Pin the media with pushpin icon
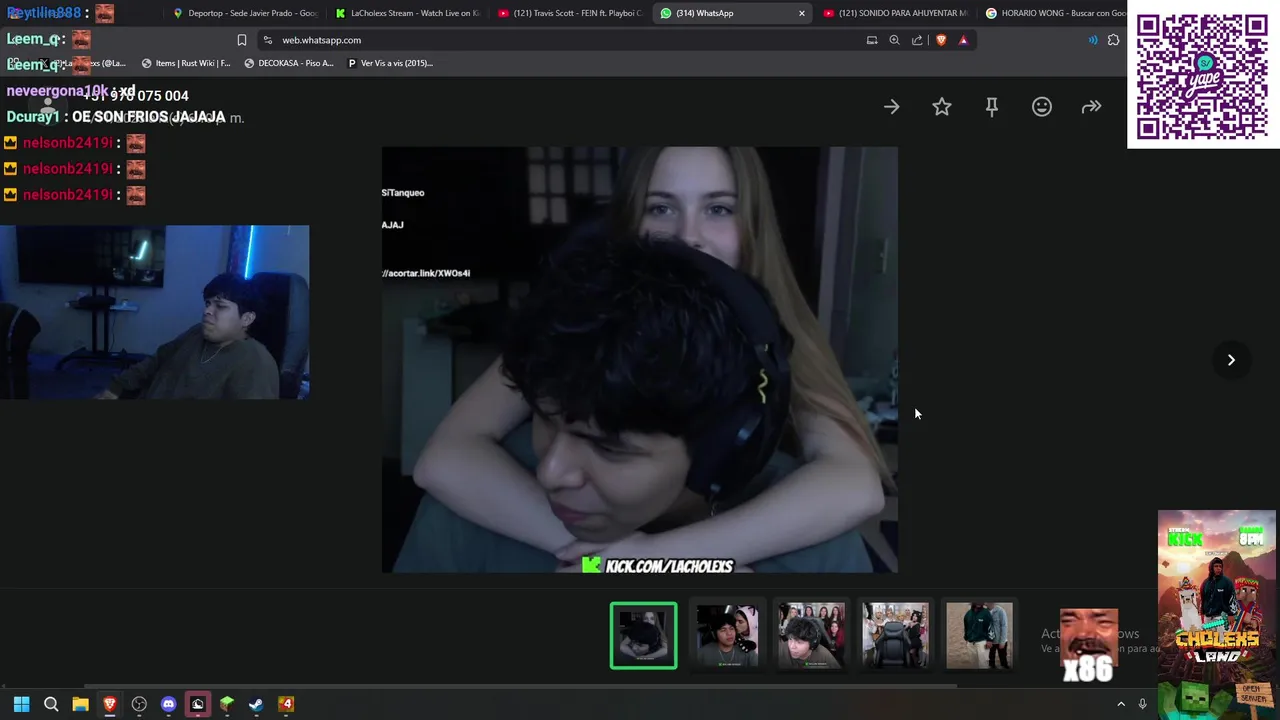The width and height of the screenshot is (1280, 720). (x=992, y=107)
